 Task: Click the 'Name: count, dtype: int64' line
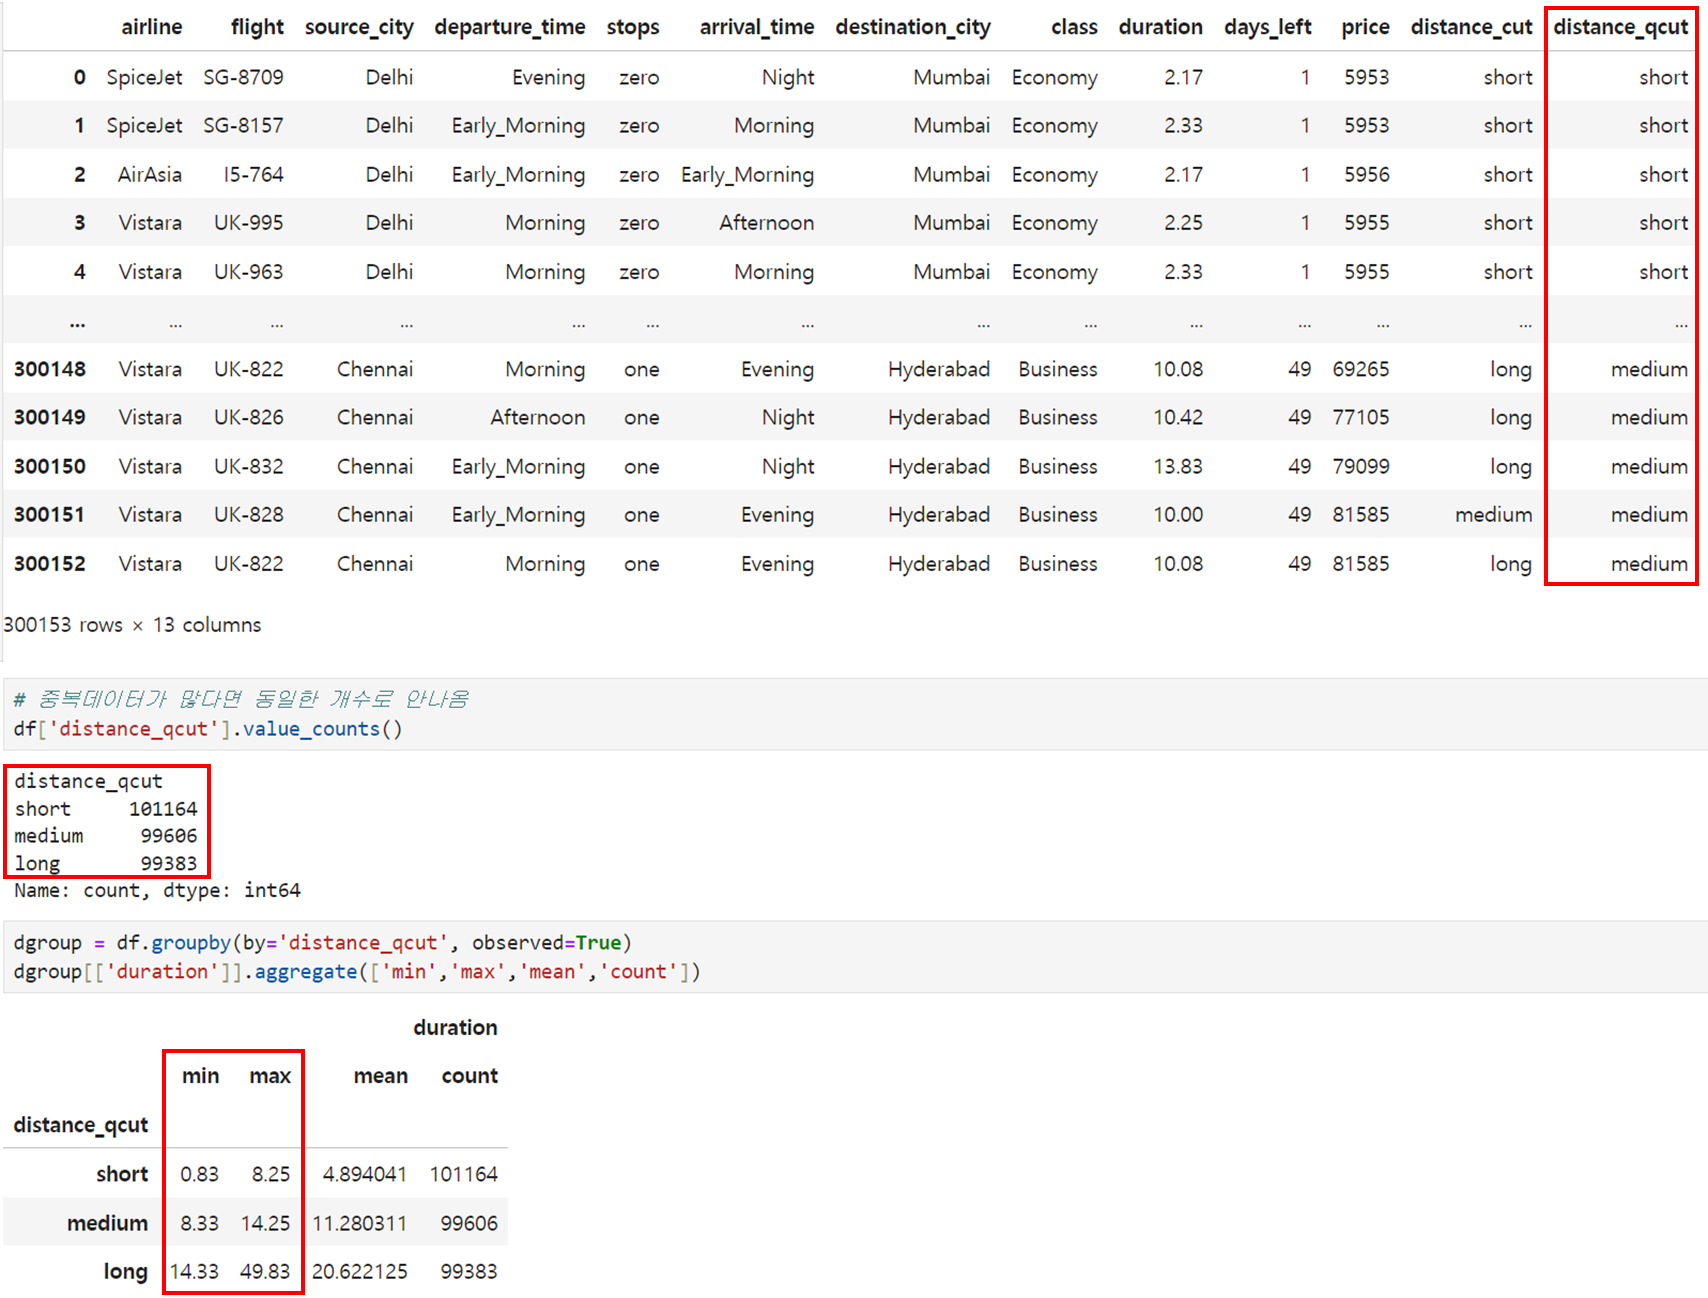click(157, 890)
